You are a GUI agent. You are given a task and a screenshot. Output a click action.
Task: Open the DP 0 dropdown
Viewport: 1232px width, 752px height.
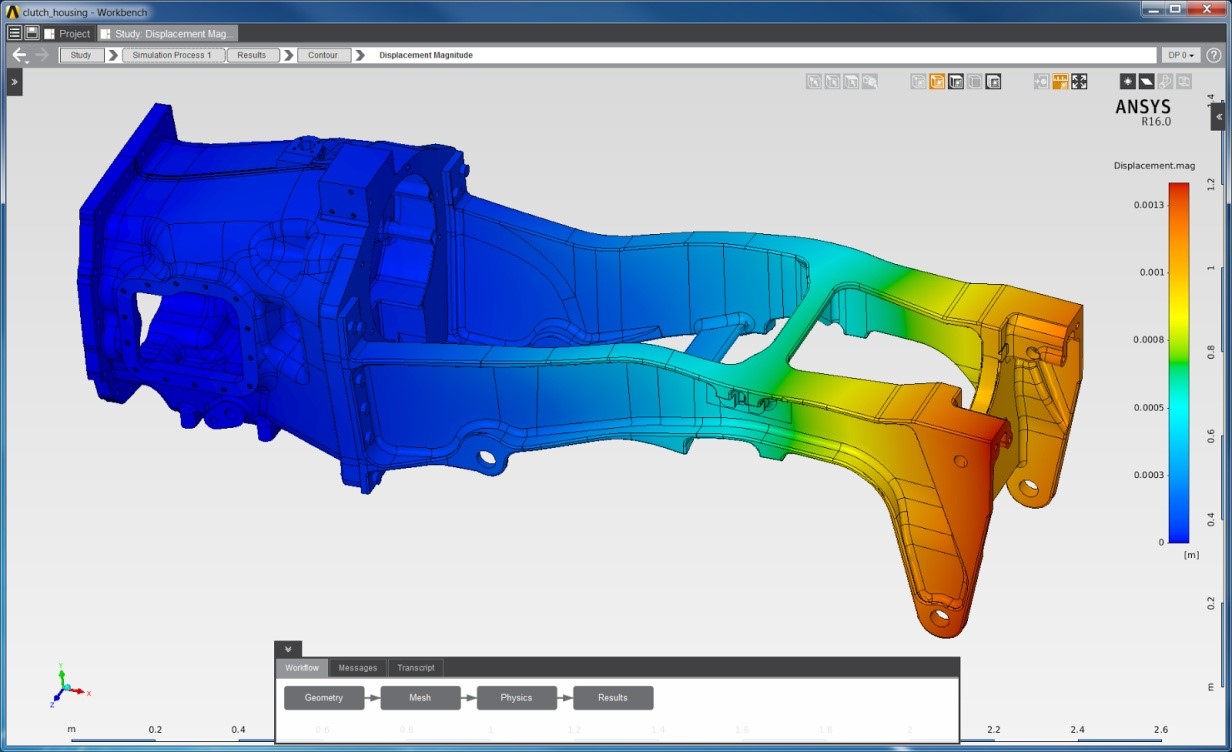[x=1180, y=55]
